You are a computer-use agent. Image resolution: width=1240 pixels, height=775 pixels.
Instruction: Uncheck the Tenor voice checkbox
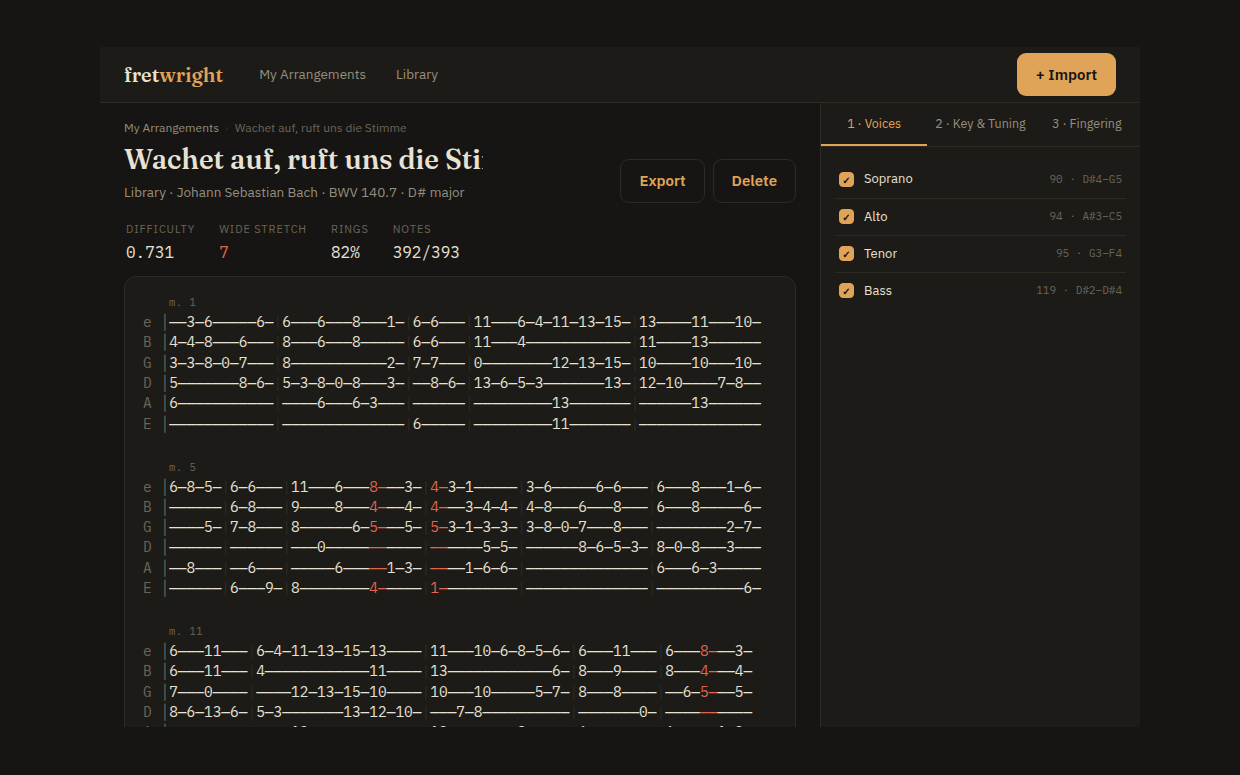(x=846, y=254)
